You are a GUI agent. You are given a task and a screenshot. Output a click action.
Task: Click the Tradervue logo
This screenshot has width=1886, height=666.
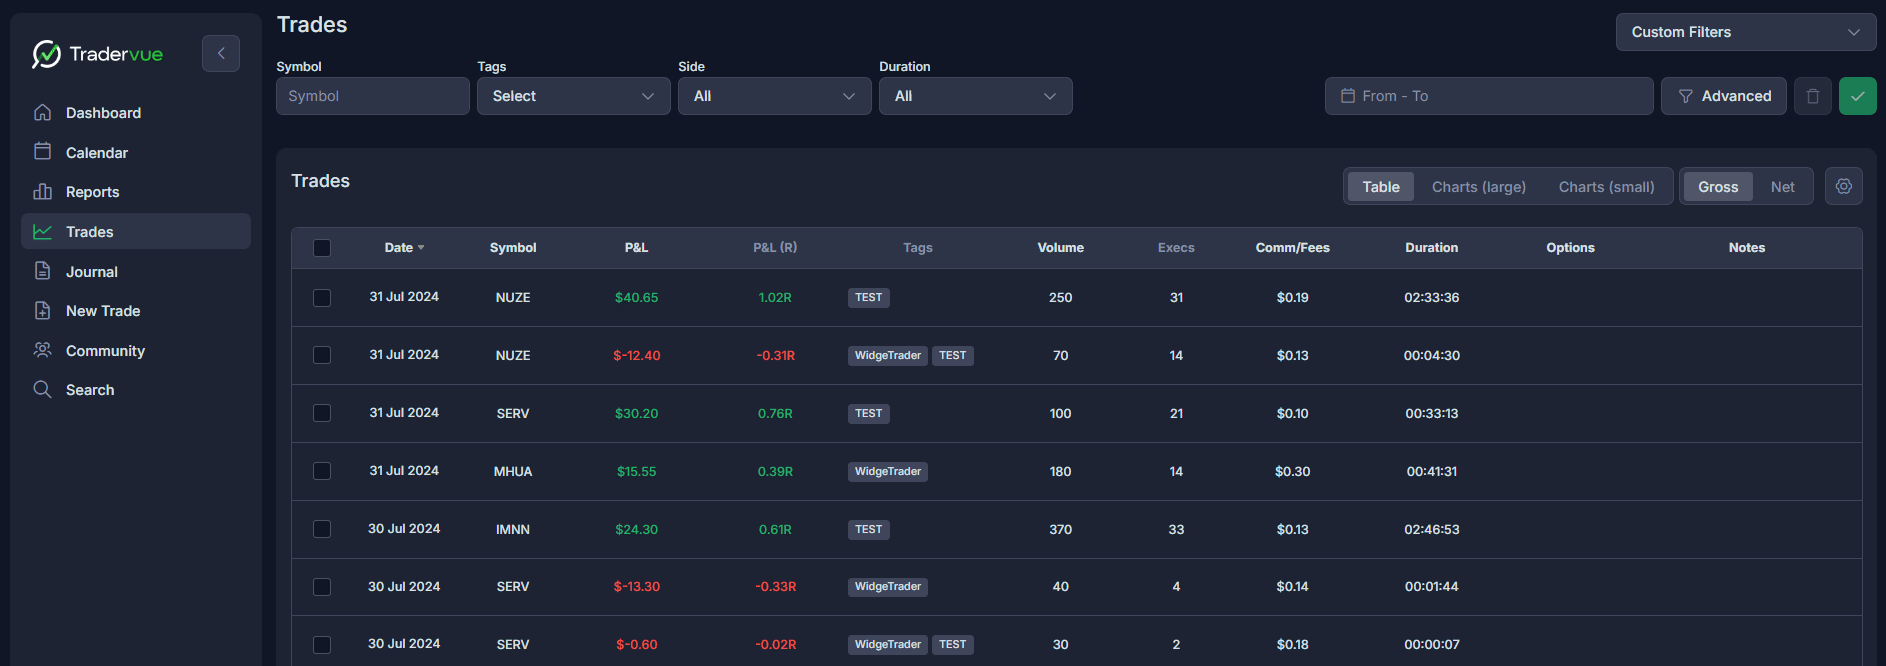click(97, 54)
